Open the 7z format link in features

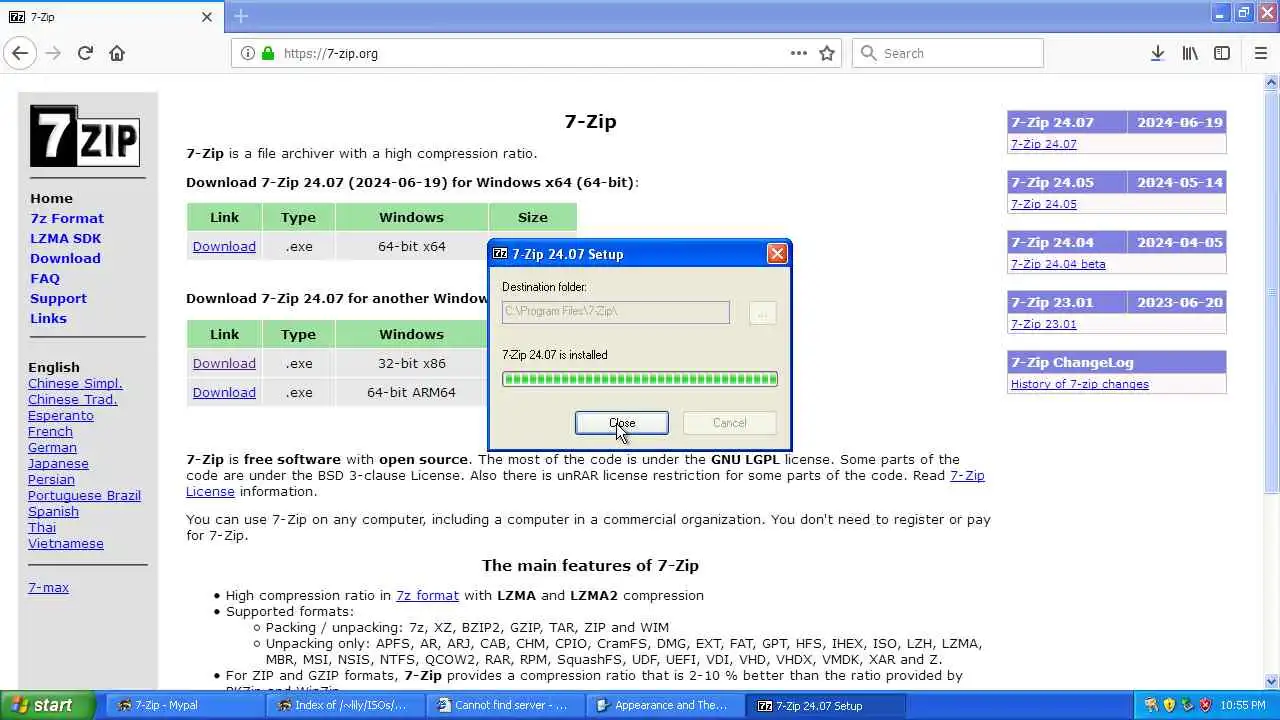[427, 595]
